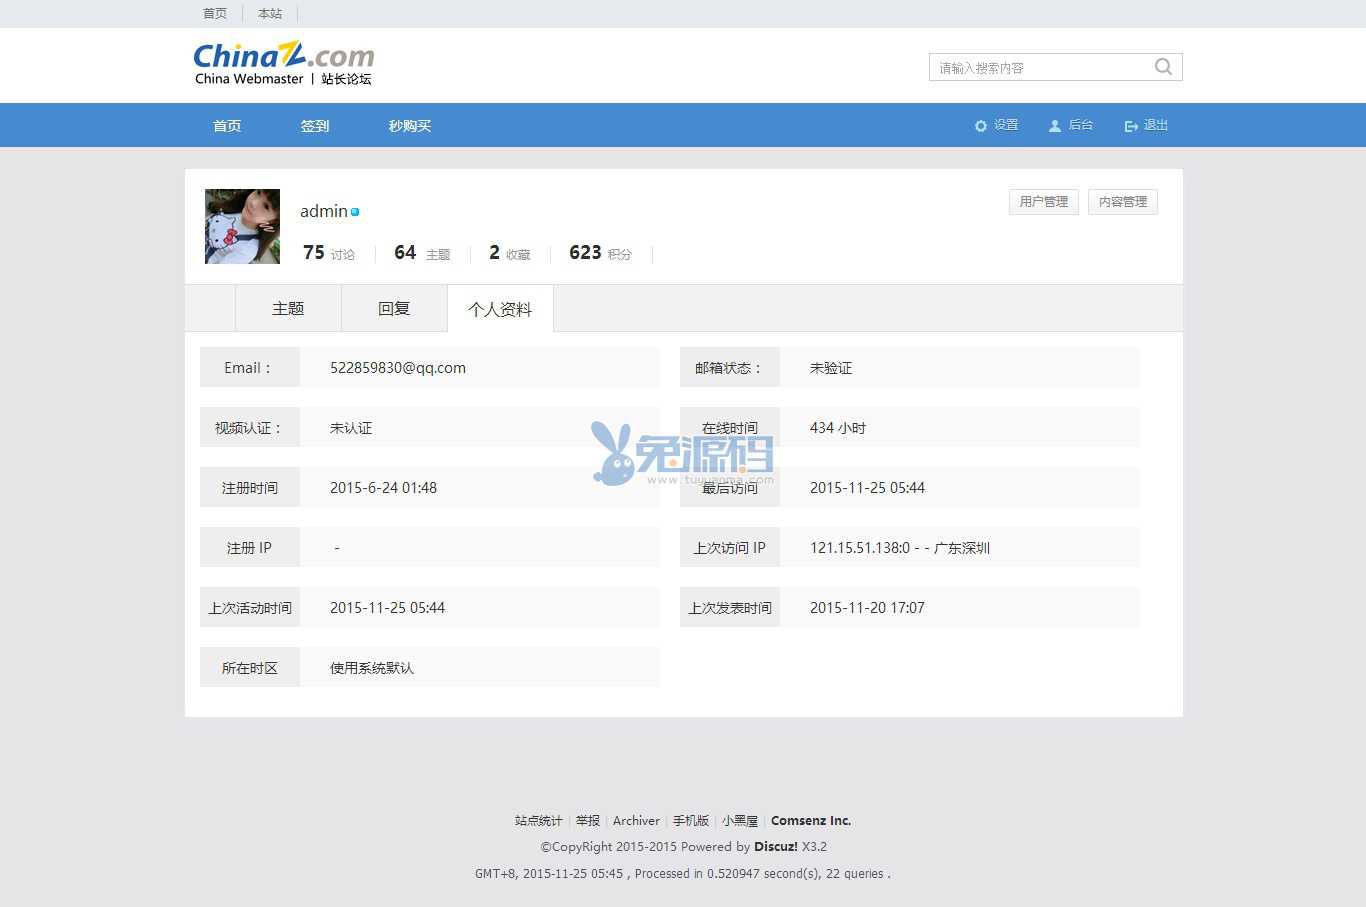This screenshot has width=1366, height=907.
Task: Click the 434 小时 online time value
Action: point(838,428)
